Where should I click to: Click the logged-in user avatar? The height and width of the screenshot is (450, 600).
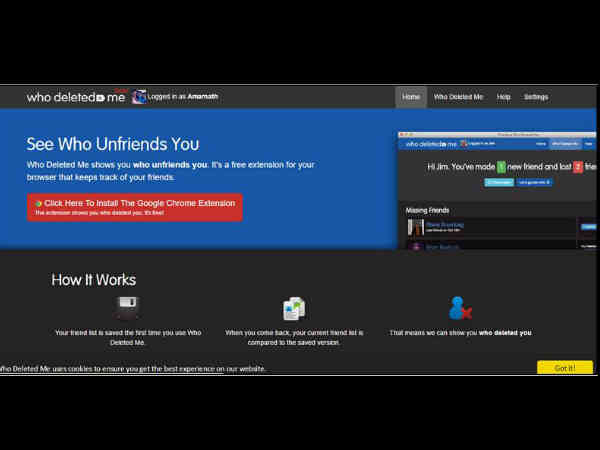pos(139,97)
